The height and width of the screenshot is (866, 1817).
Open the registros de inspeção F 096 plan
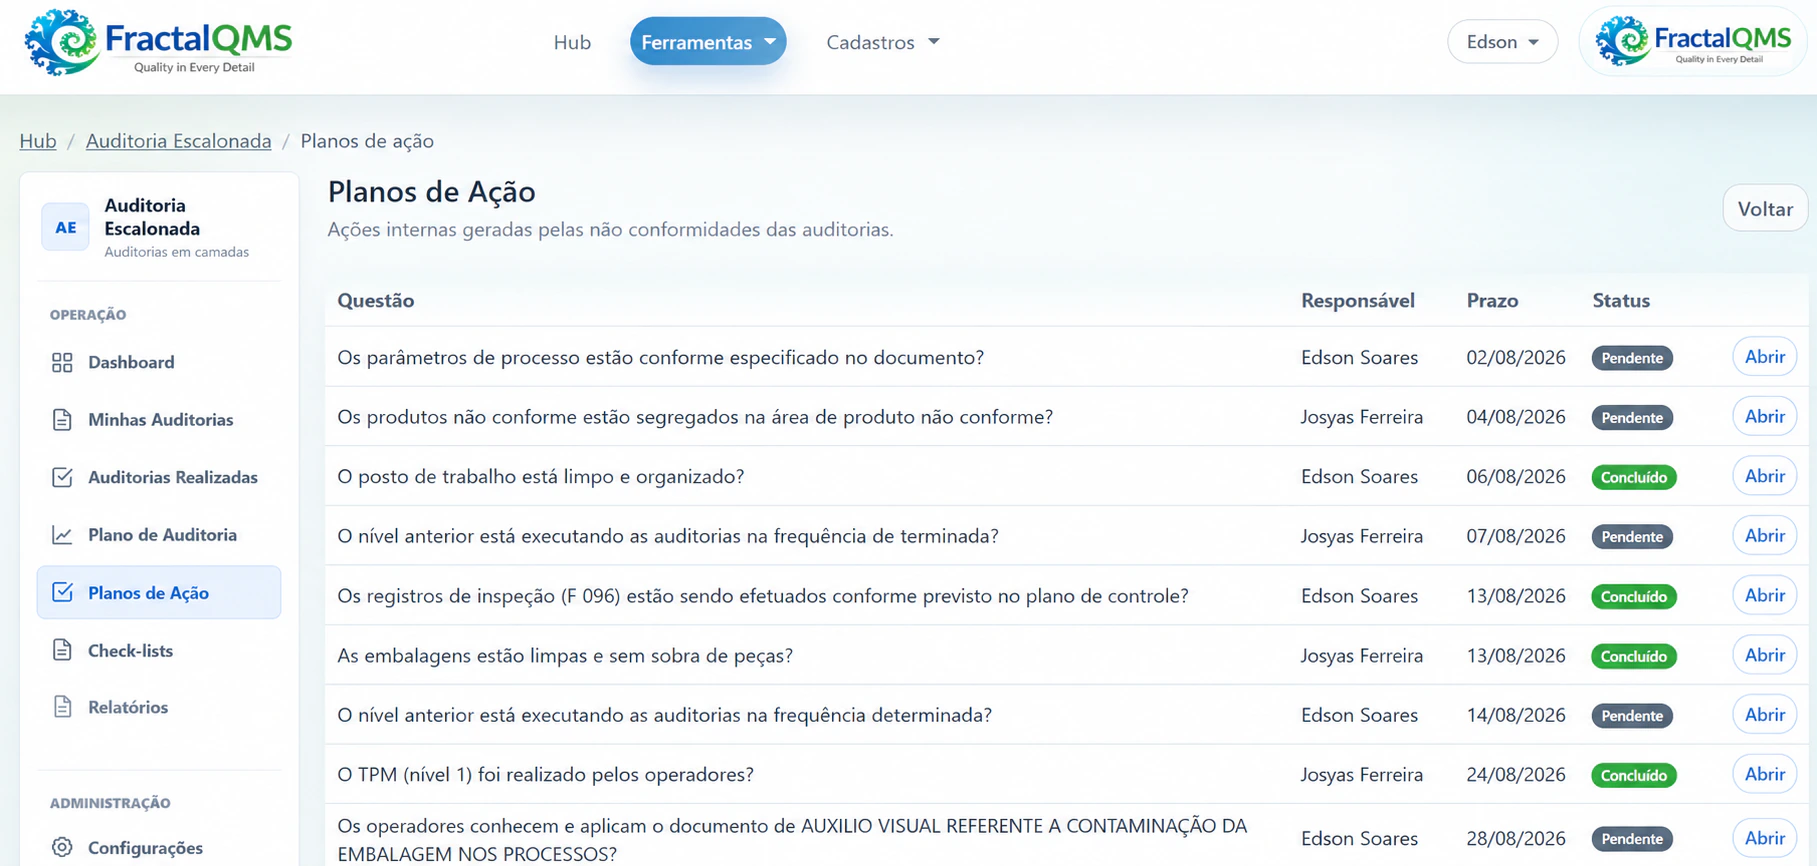[x=1765, y=595]
